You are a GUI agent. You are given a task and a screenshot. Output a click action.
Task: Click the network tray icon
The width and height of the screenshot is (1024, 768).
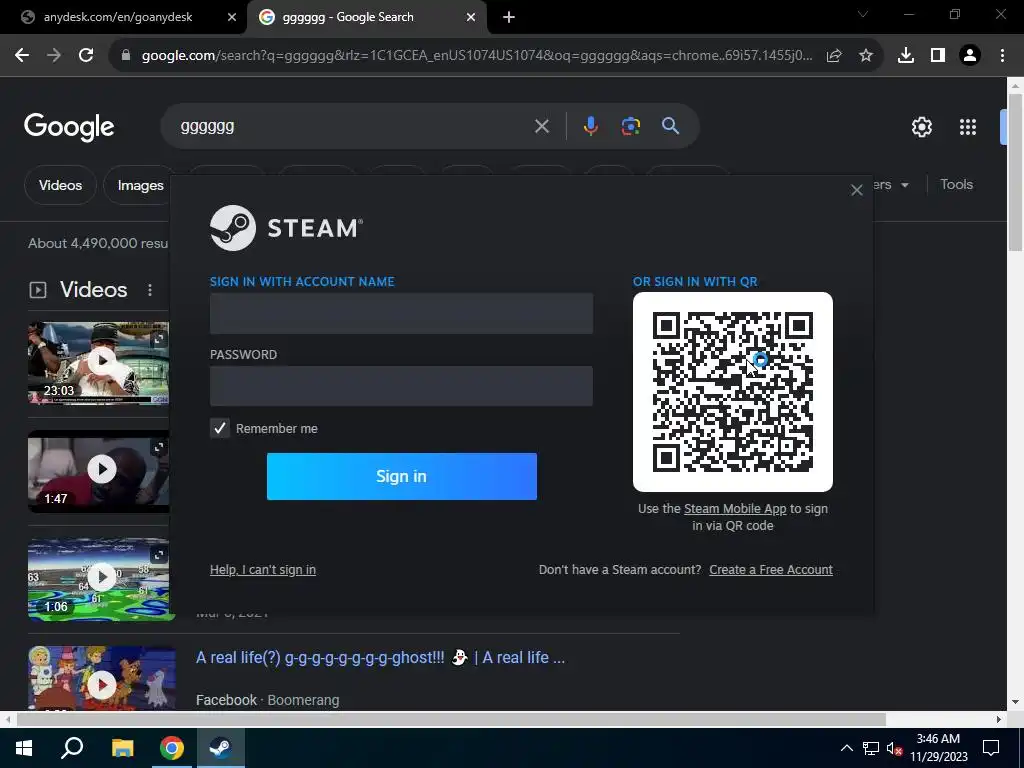click(871, 748)
